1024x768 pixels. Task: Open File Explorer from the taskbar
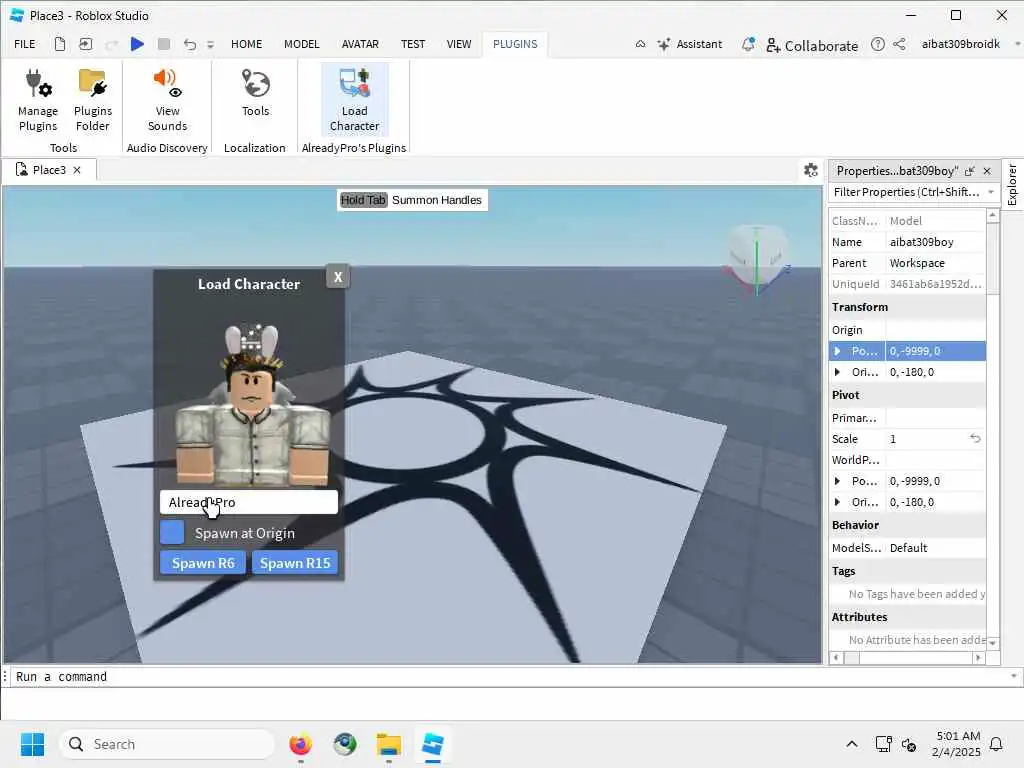[x=389, y=744]
